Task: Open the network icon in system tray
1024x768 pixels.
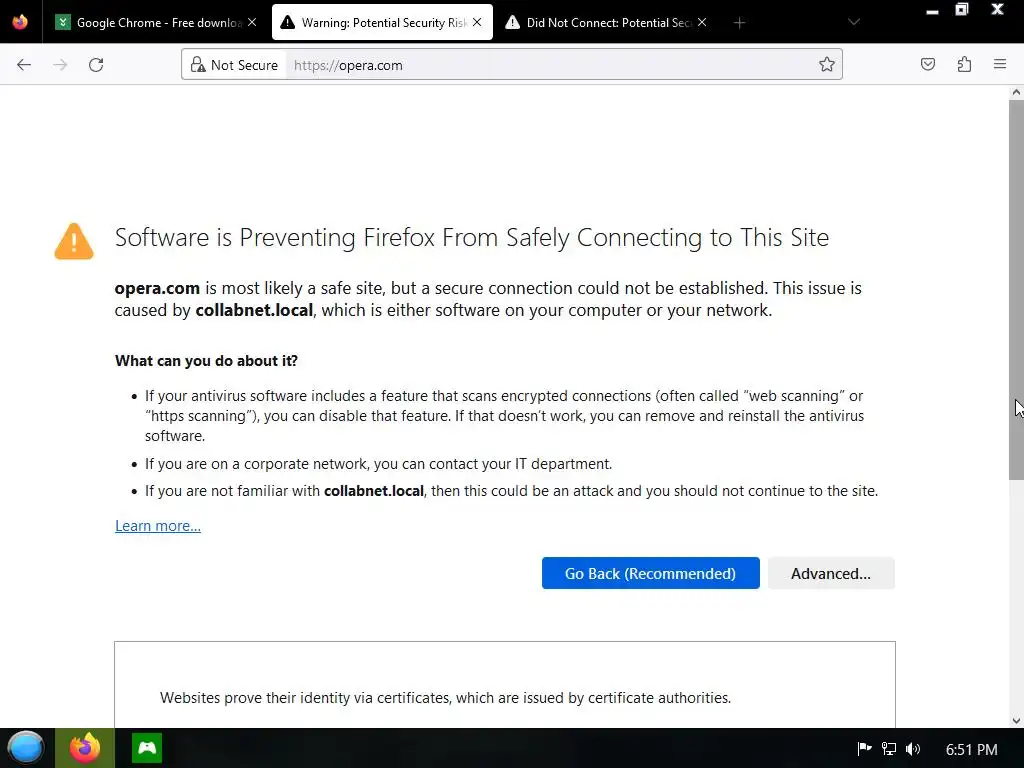Action: 889,749
